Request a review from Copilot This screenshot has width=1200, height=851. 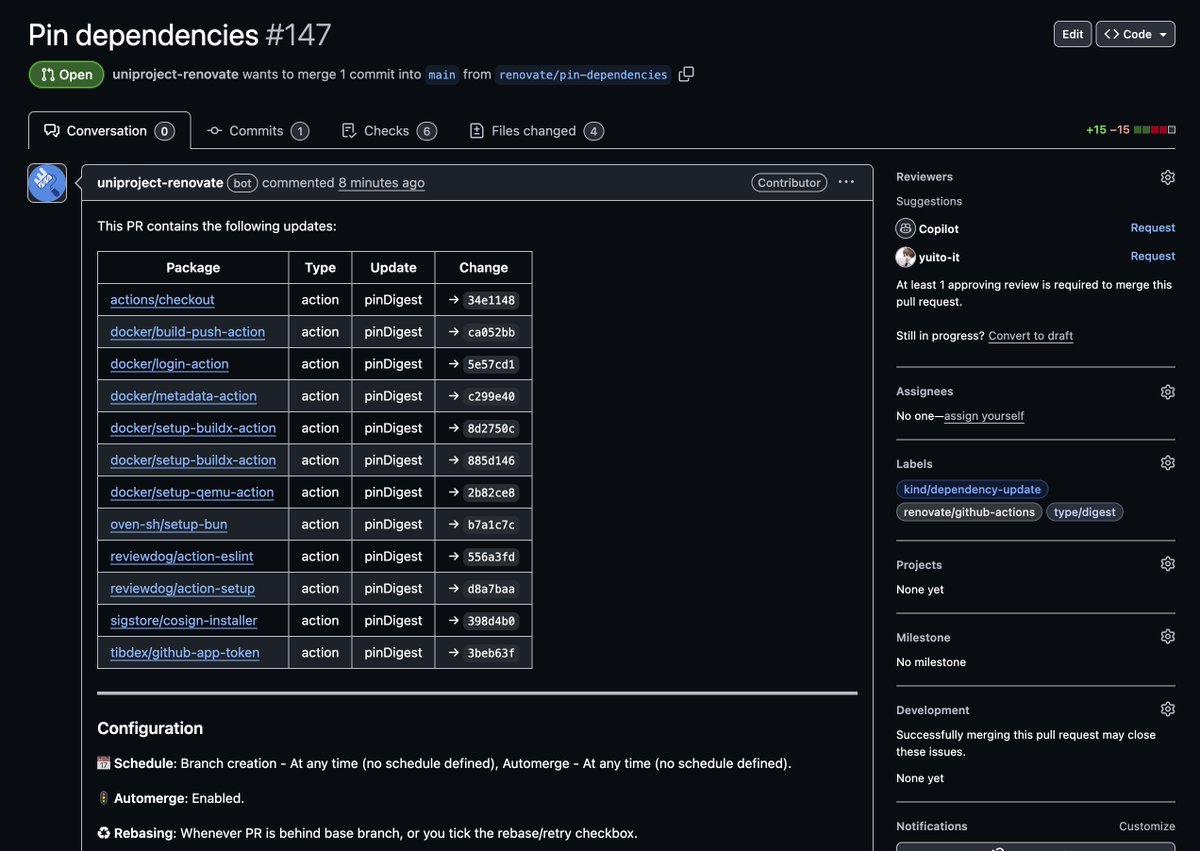1153,228
